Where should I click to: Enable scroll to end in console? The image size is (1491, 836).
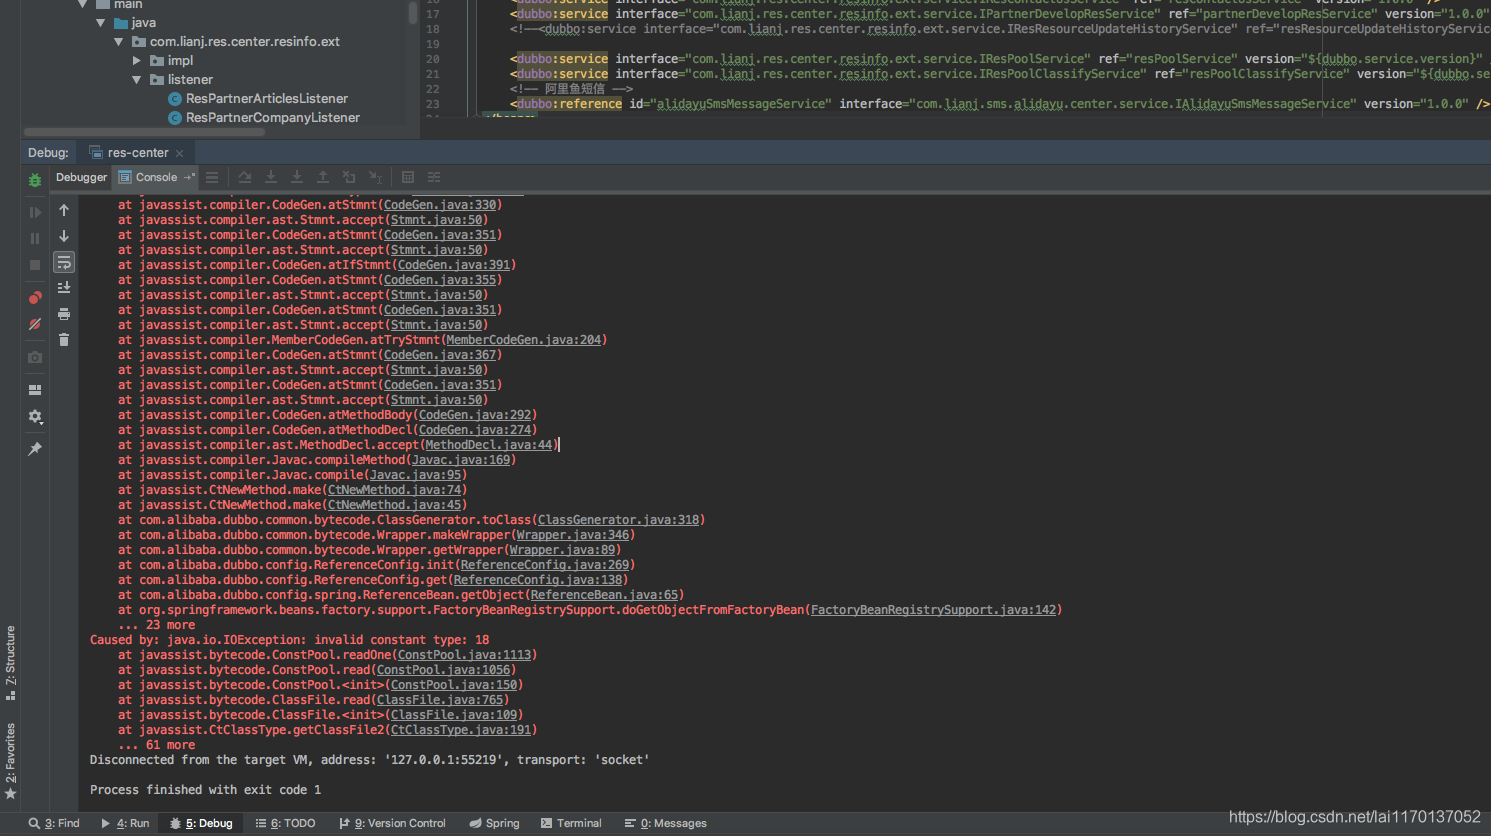click(64, 288)
